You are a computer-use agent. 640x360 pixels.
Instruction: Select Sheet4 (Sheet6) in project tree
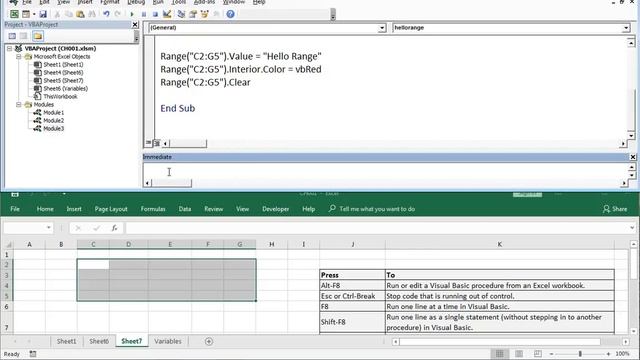(x=63, y=73)
